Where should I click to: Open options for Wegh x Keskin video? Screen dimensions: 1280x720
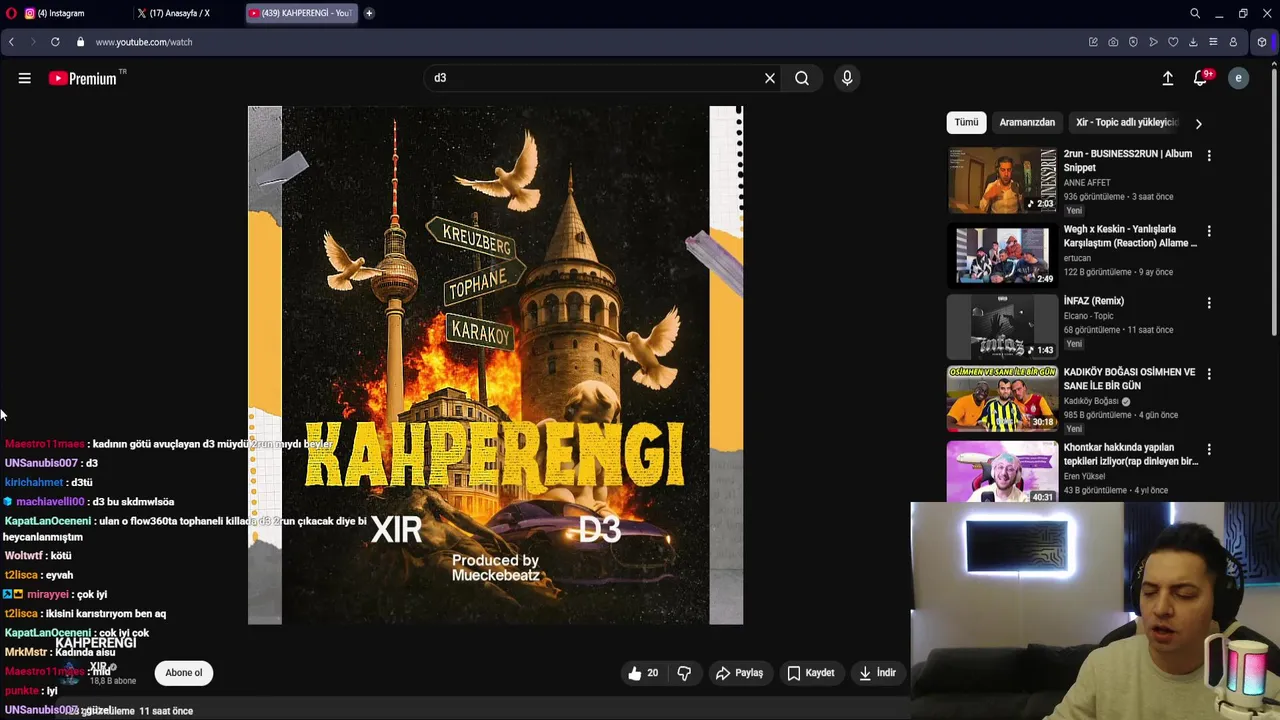1209,231
